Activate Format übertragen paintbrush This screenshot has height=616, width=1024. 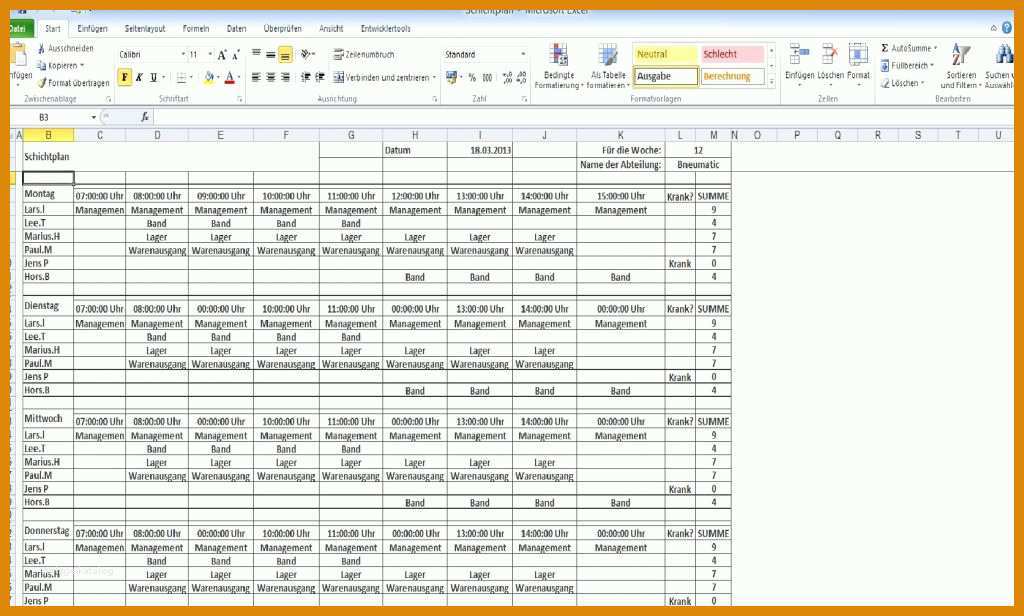click(x=73, y=83)
